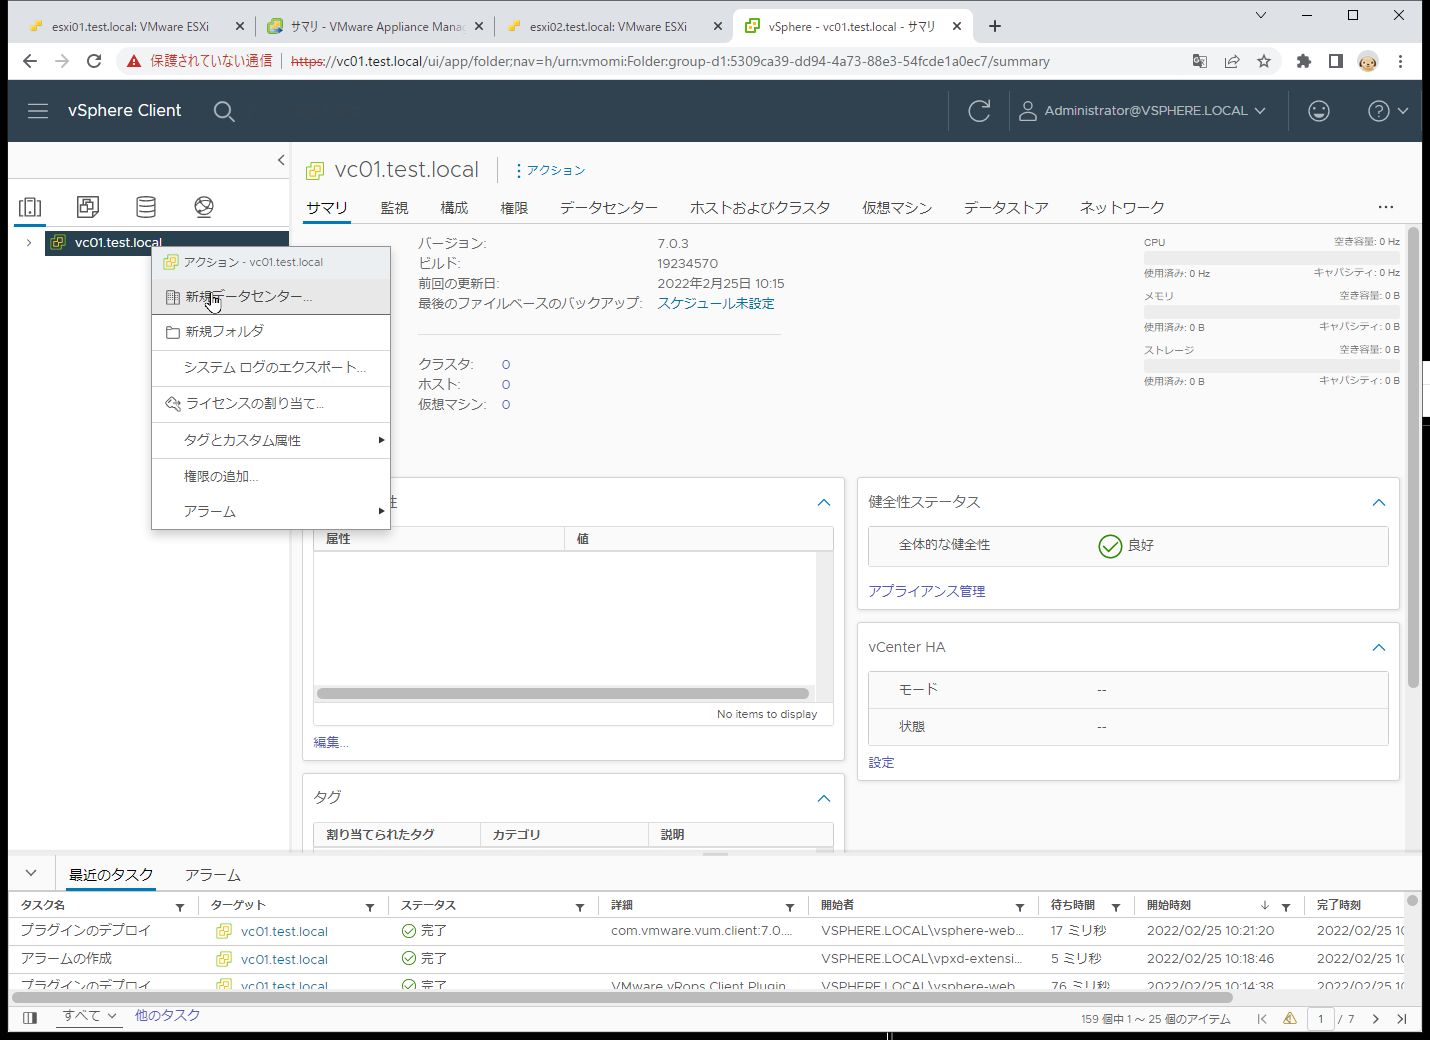Reload the browser page
This screenshot has height=1040, width=1430.
click(94, 61)
